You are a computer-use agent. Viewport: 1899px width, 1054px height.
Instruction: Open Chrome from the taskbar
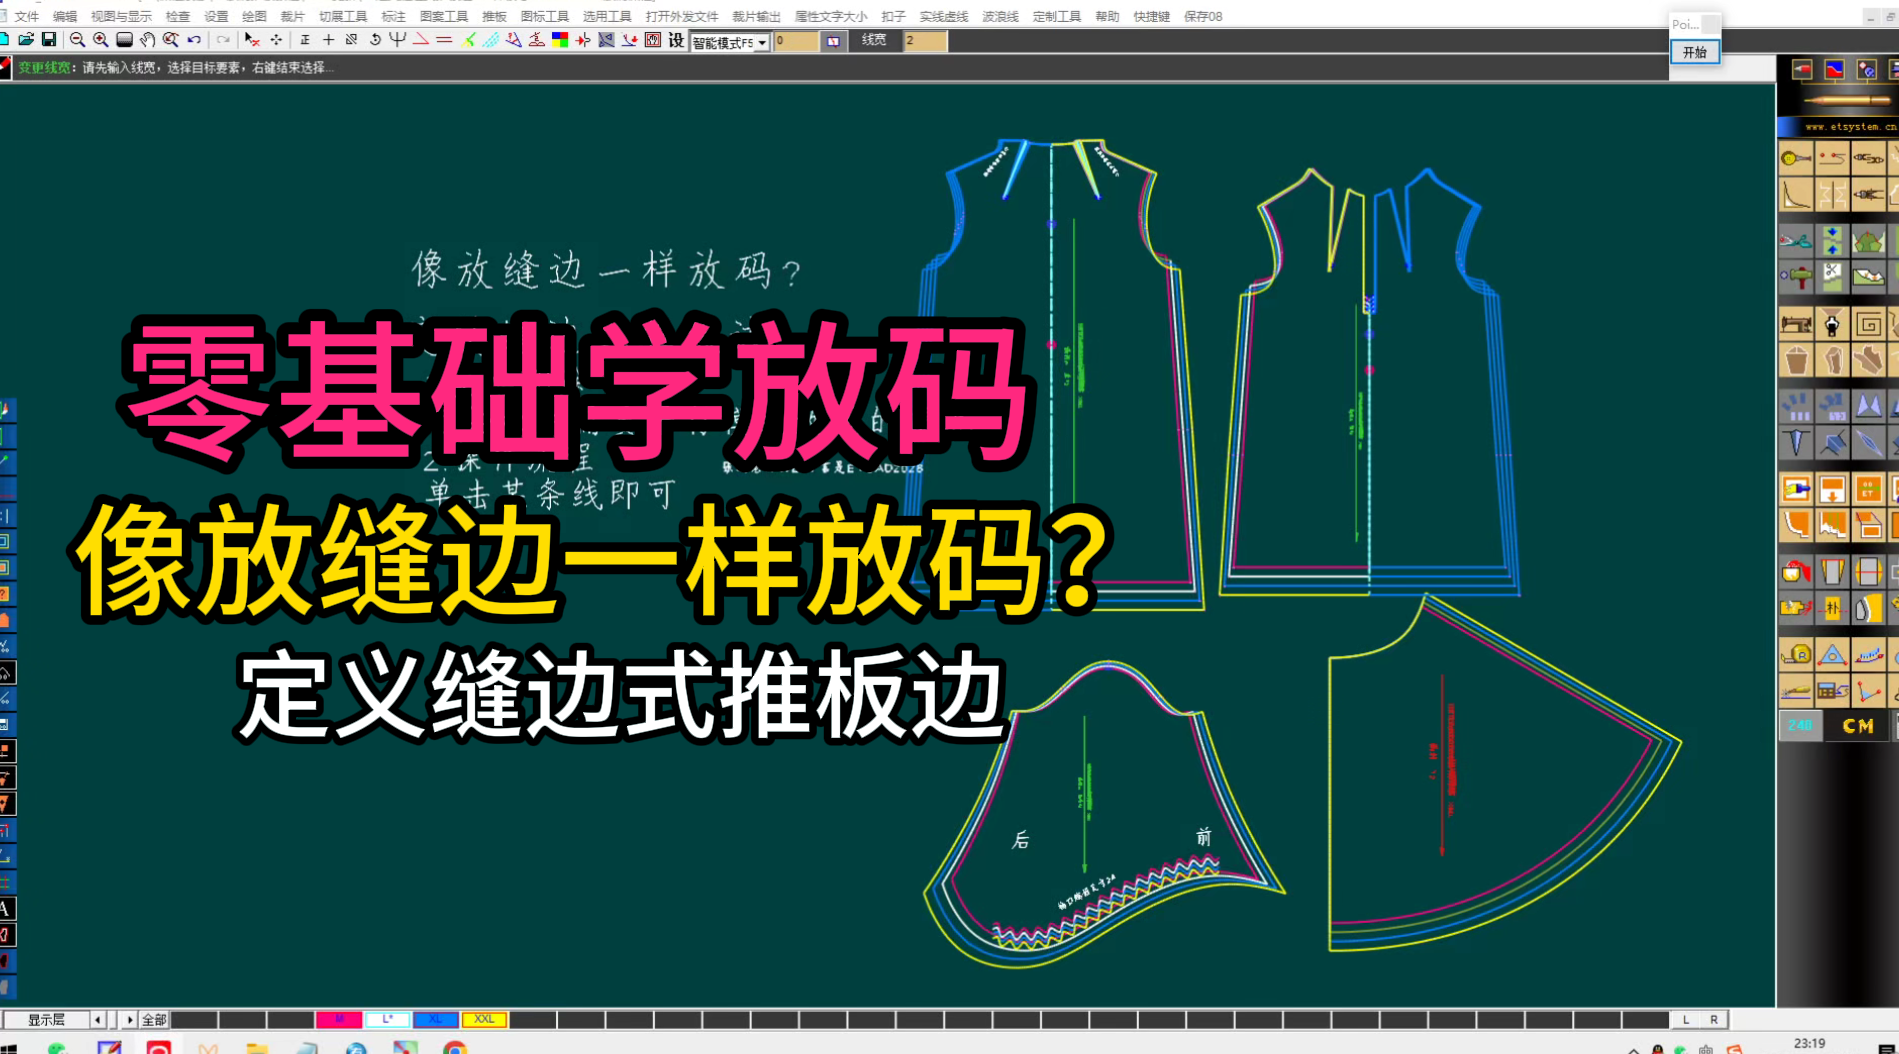455,1049
